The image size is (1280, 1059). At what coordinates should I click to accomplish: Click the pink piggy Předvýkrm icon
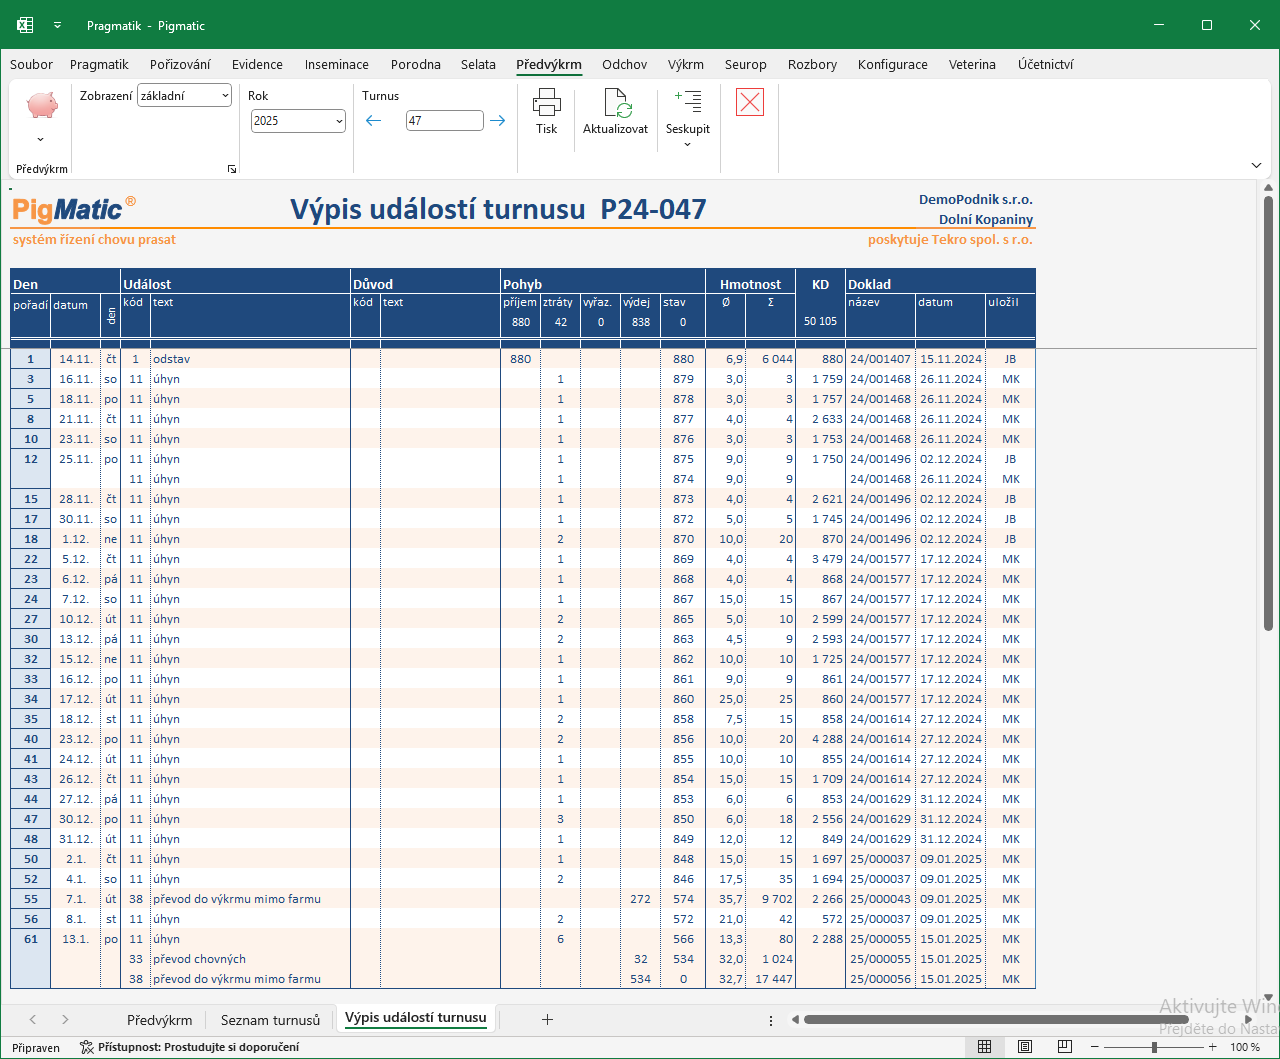click(42, 105)
